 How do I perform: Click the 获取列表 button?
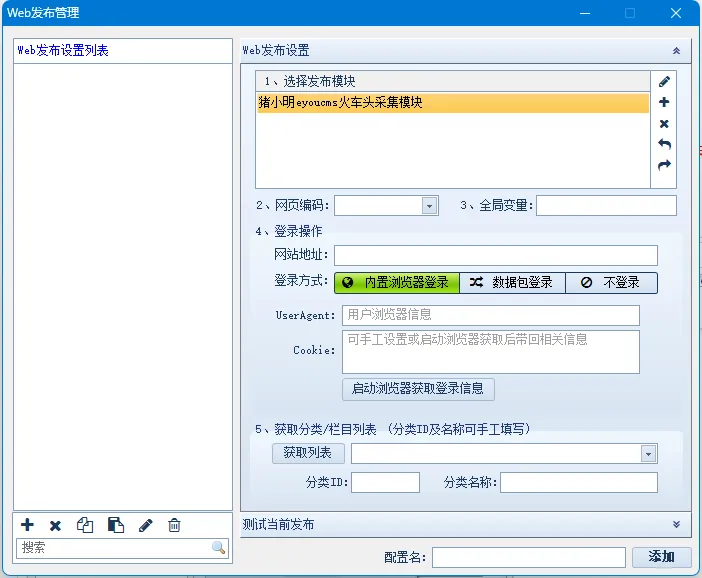click(308, 453)
